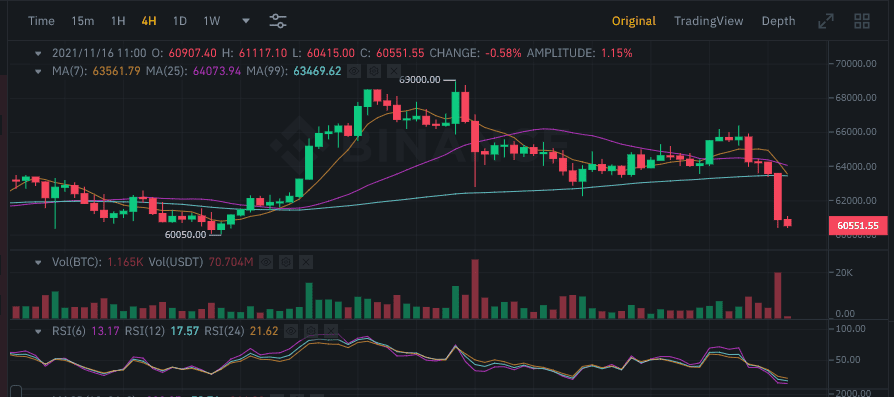Click the 70000.00 price axis label
This screenshot has height=397, width=894.
857,63
